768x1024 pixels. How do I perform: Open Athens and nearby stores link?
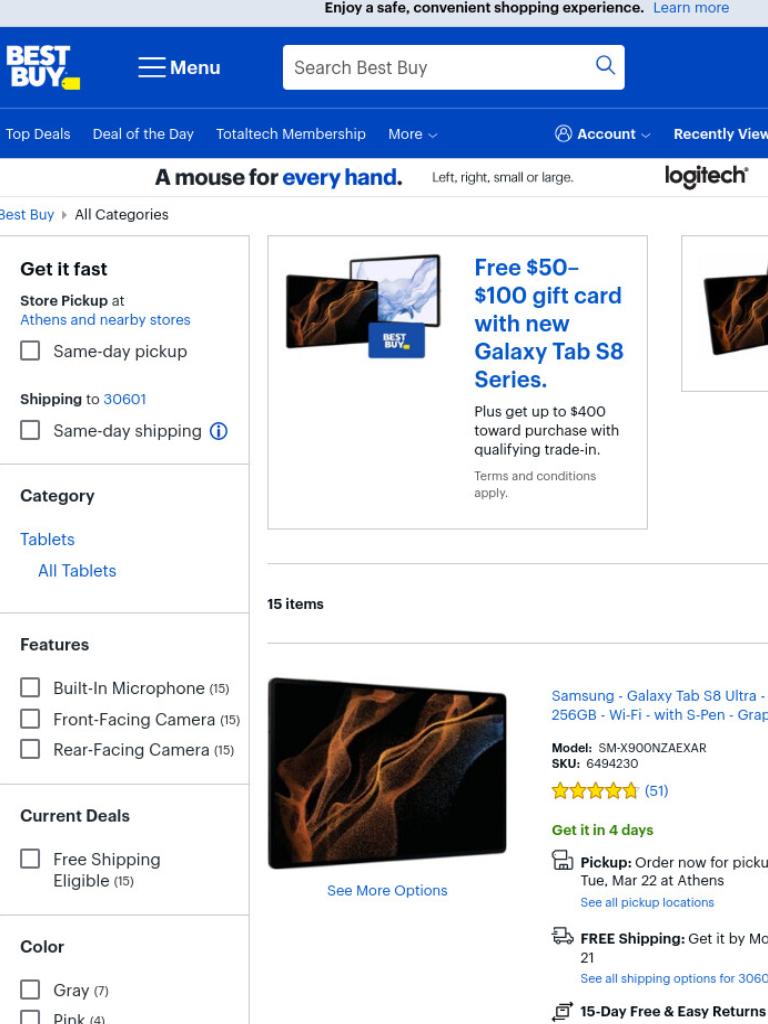(x=105, y=320)
